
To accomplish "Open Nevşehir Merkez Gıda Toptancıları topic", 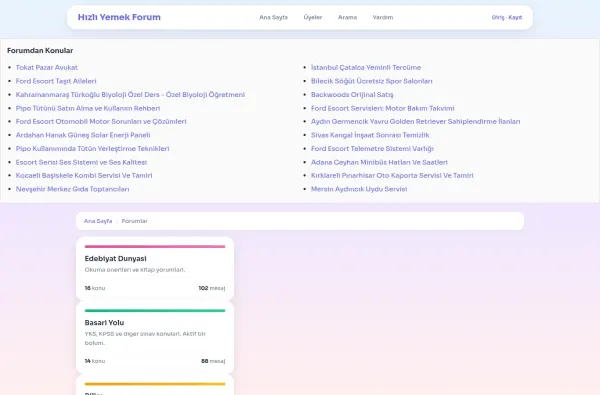I will 72,189.
